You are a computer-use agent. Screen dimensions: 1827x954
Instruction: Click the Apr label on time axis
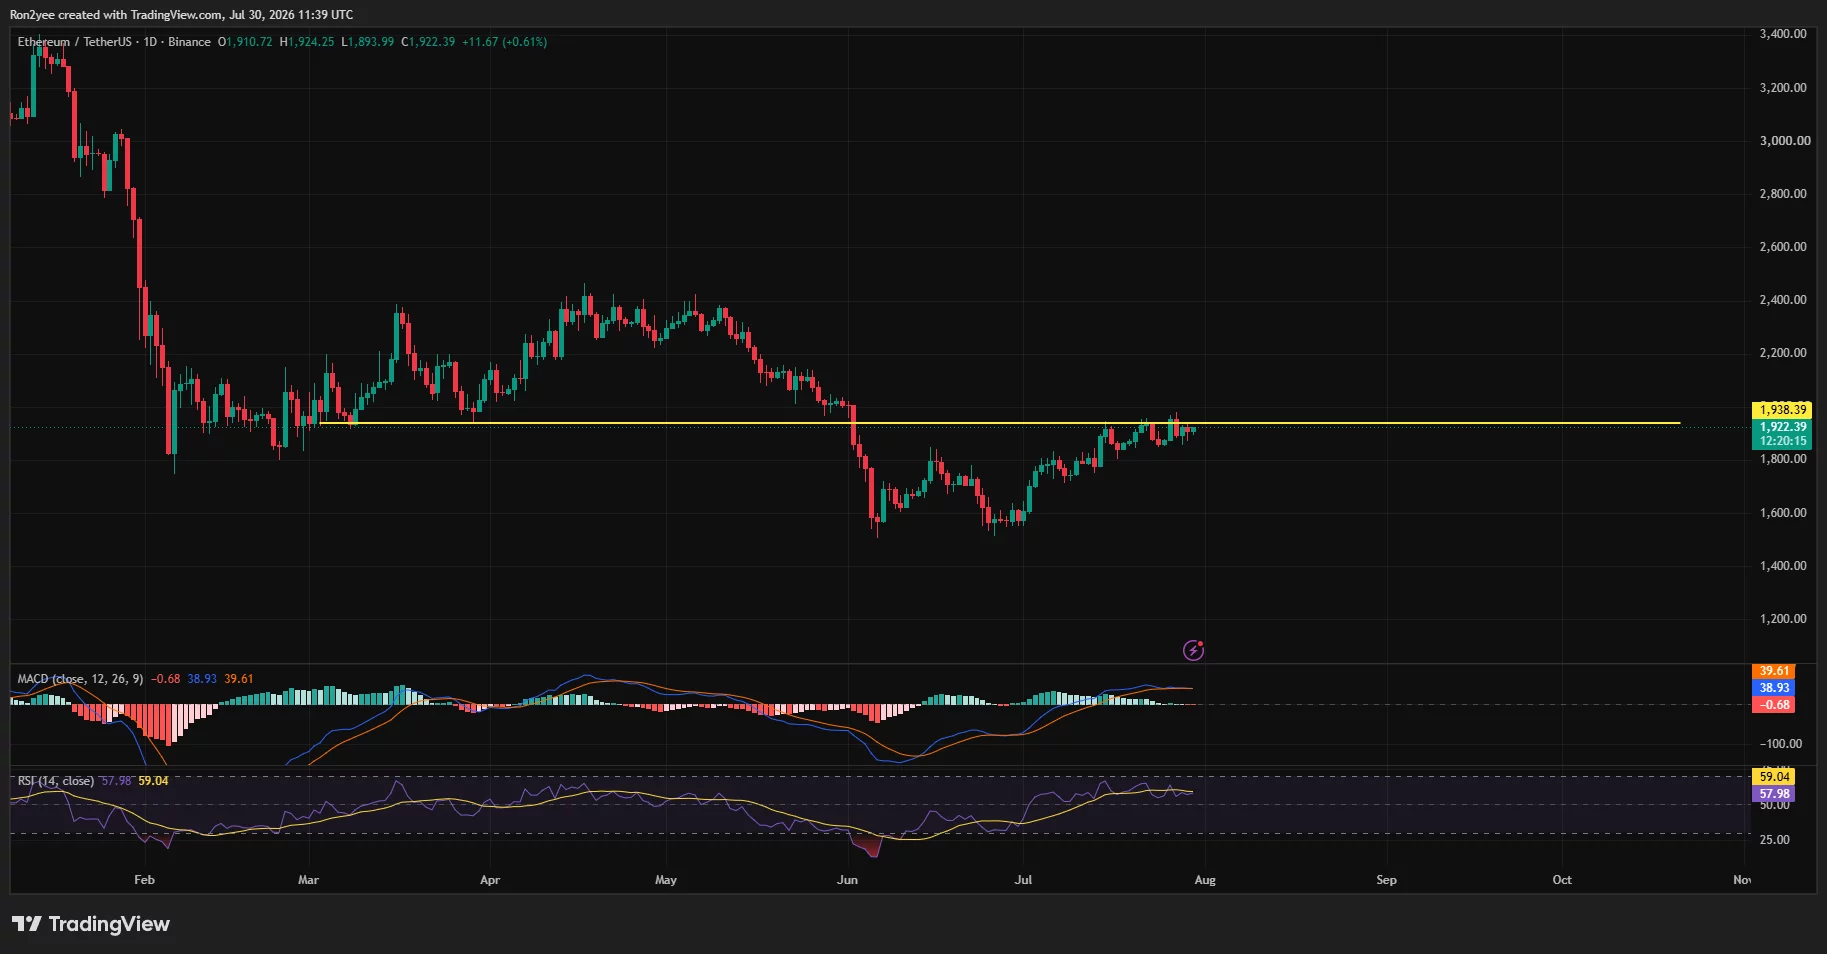(x=490, y=880)
